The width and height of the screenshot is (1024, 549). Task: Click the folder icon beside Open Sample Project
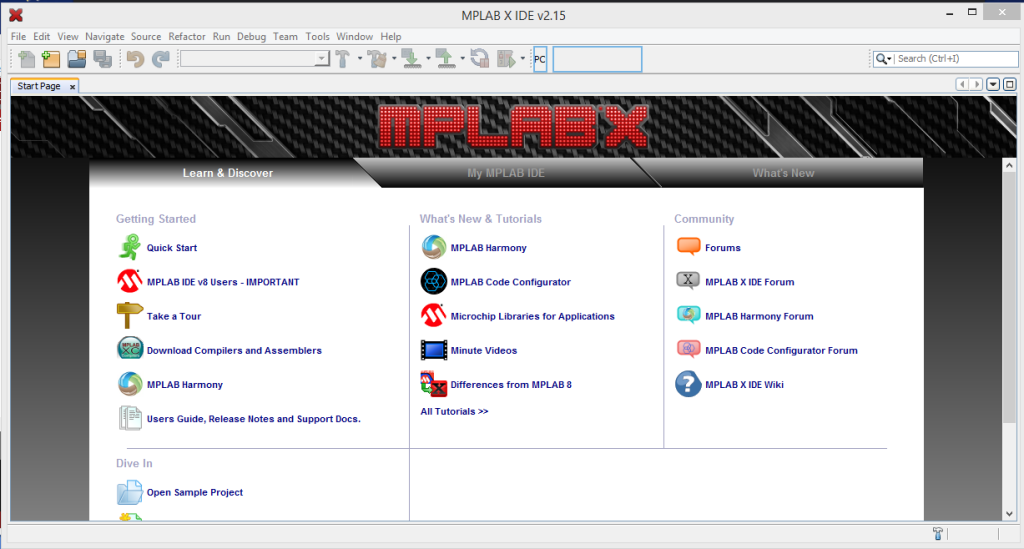[129, 492]
